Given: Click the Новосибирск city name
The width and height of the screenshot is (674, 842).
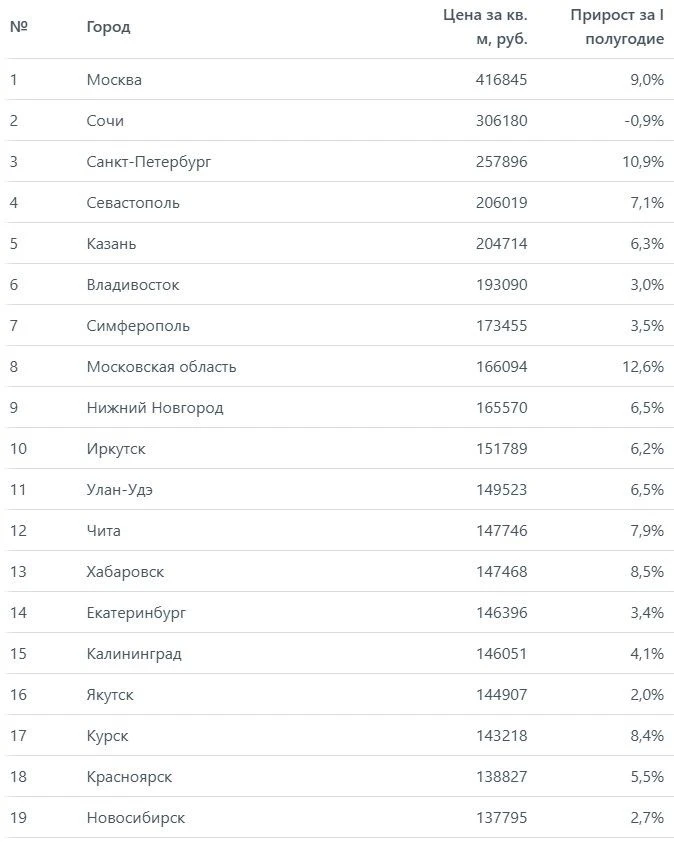Looking at the screenshot, I should coord(135,818).
